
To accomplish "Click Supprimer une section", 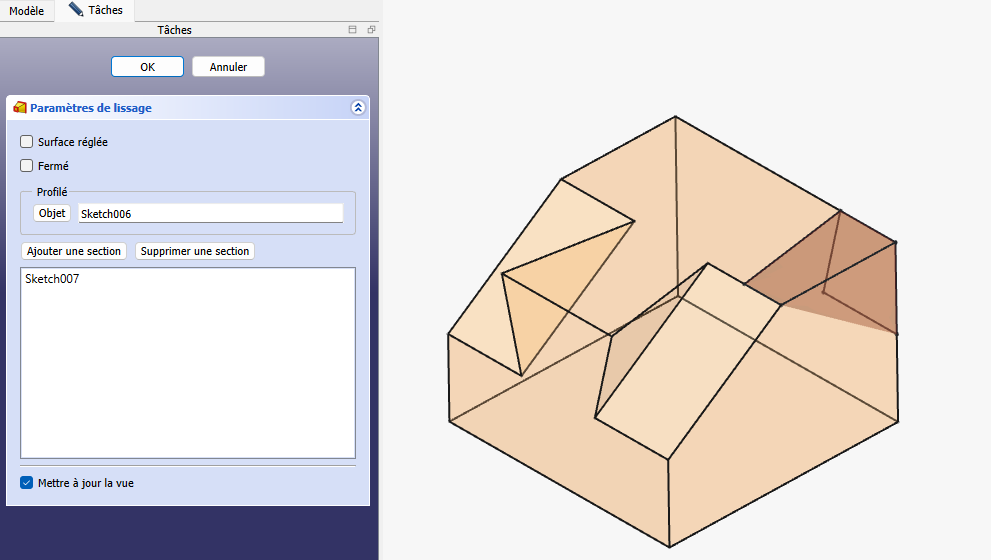I will (195, 251).
